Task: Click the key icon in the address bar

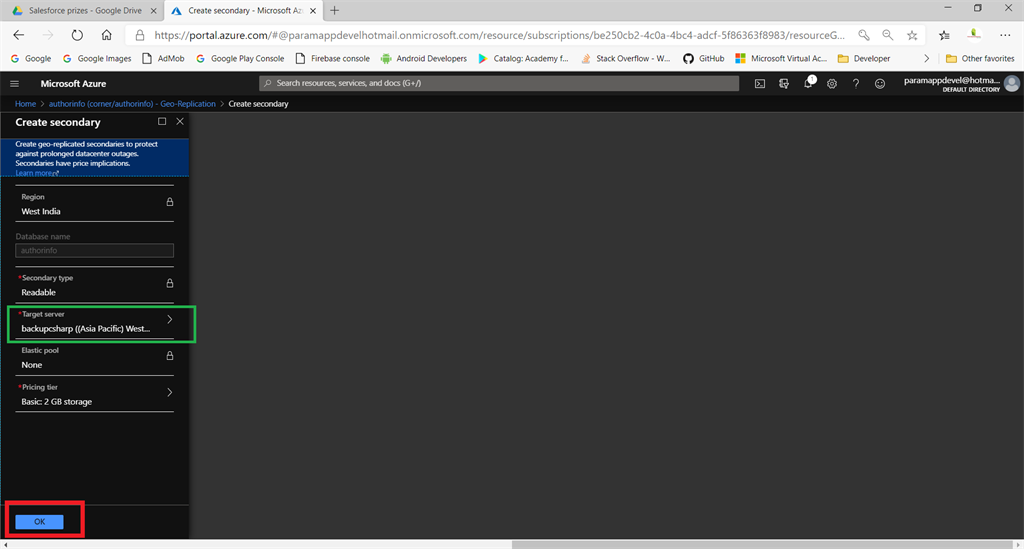Action: click(863, 35)
